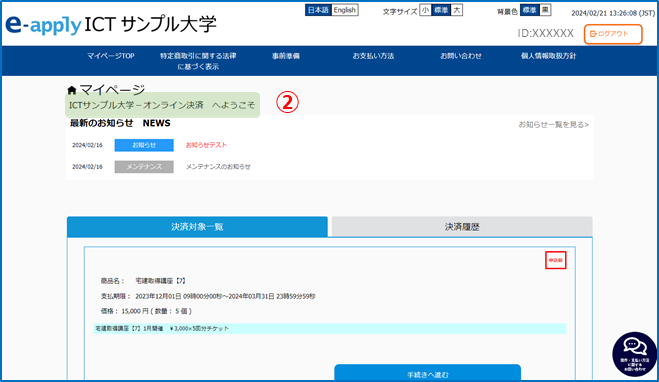Click the red 申込前 status badge
Image resolution: width=659 pixels, height=382 pixels.
556,260
